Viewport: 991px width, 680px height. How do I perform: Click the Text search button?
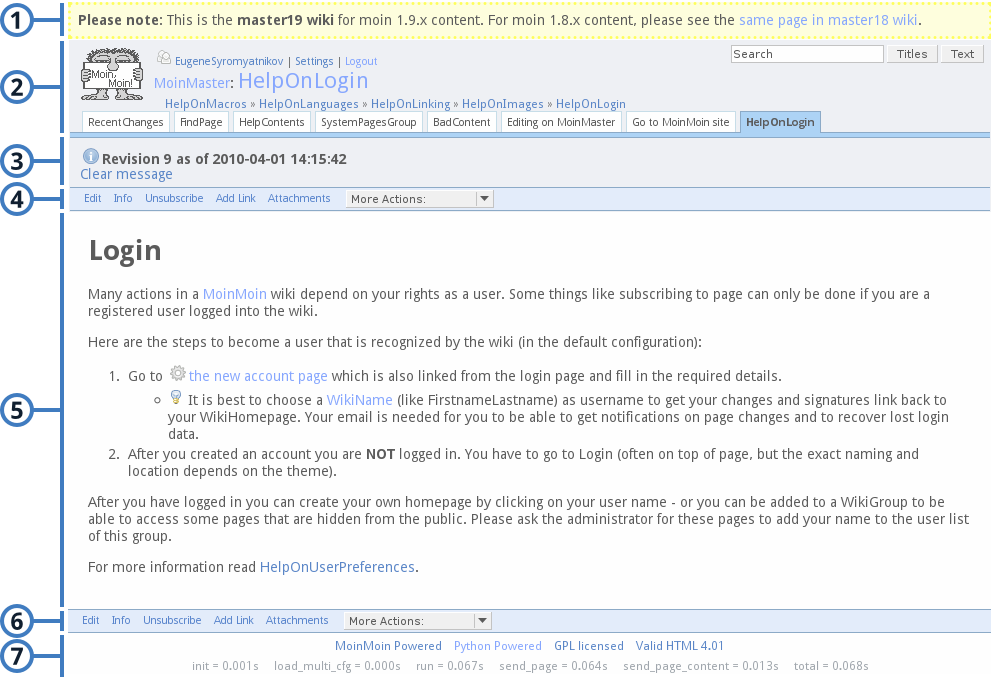[961, 53]
